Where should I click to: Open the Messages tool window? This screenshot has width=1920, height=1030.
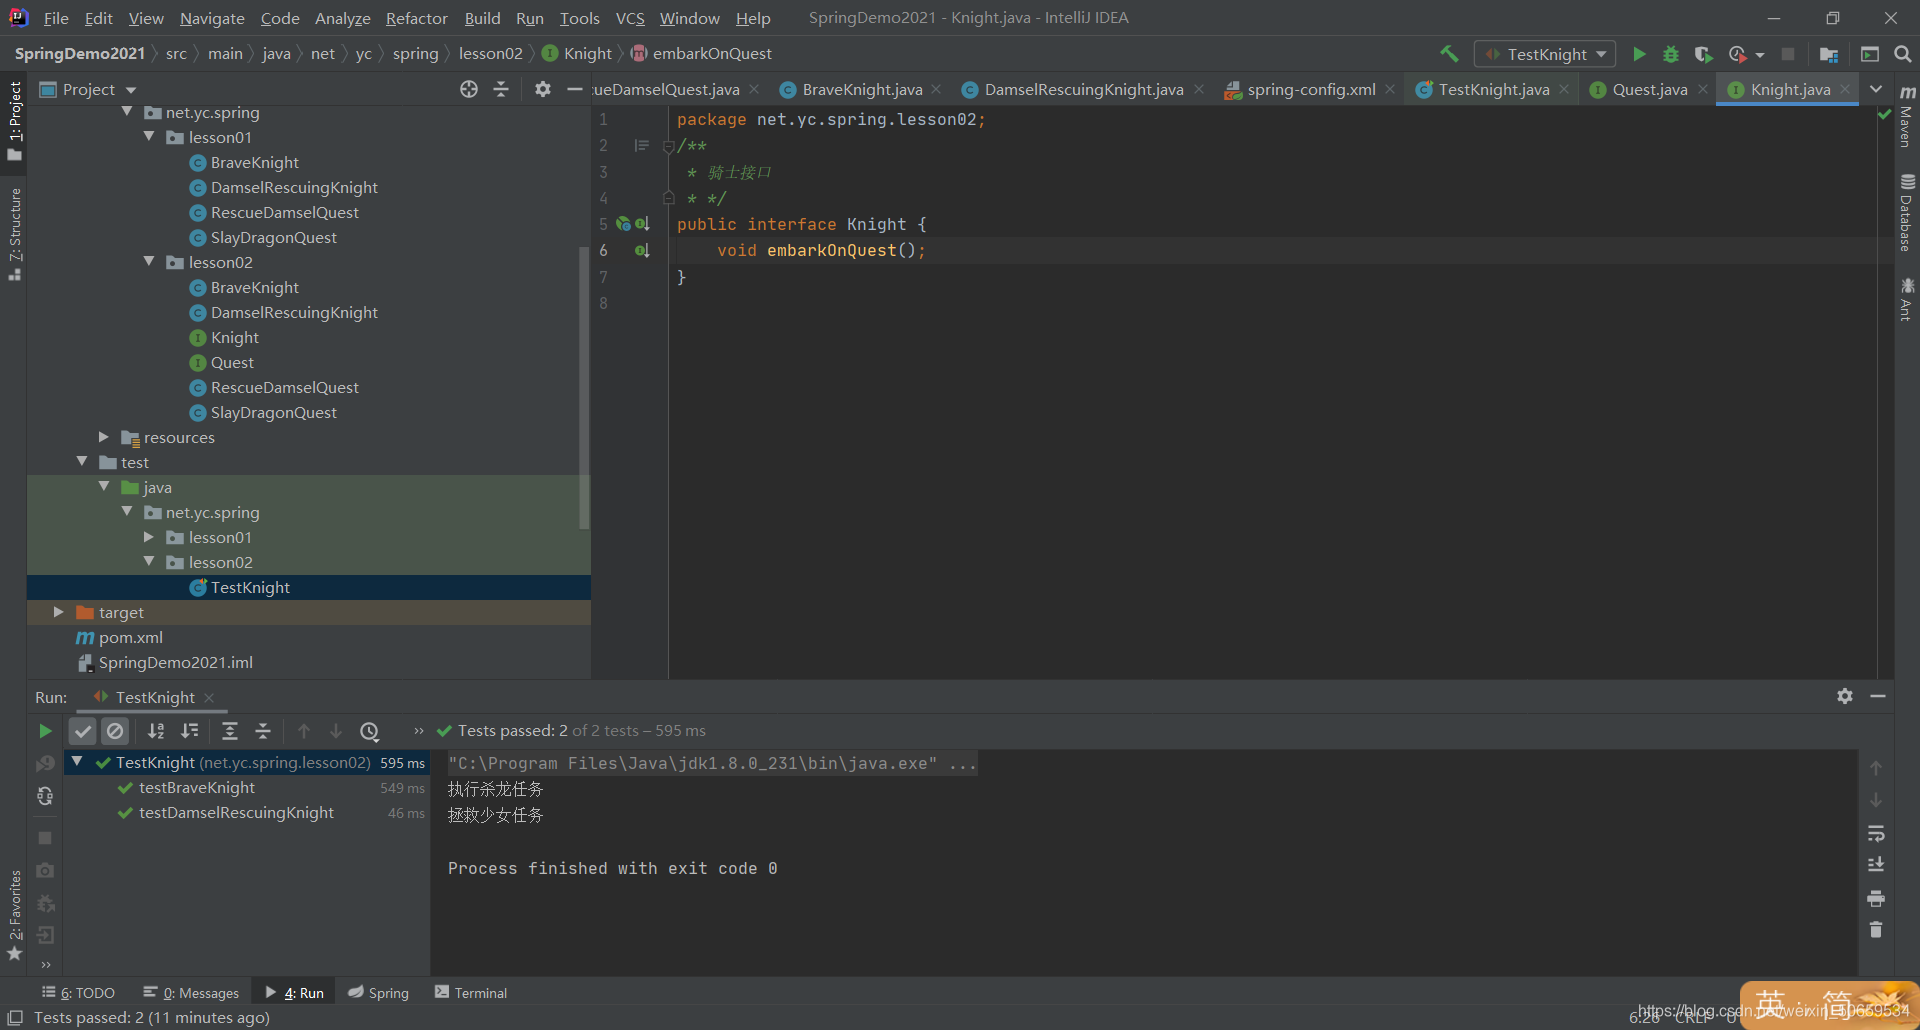click(x=191, y=992)
